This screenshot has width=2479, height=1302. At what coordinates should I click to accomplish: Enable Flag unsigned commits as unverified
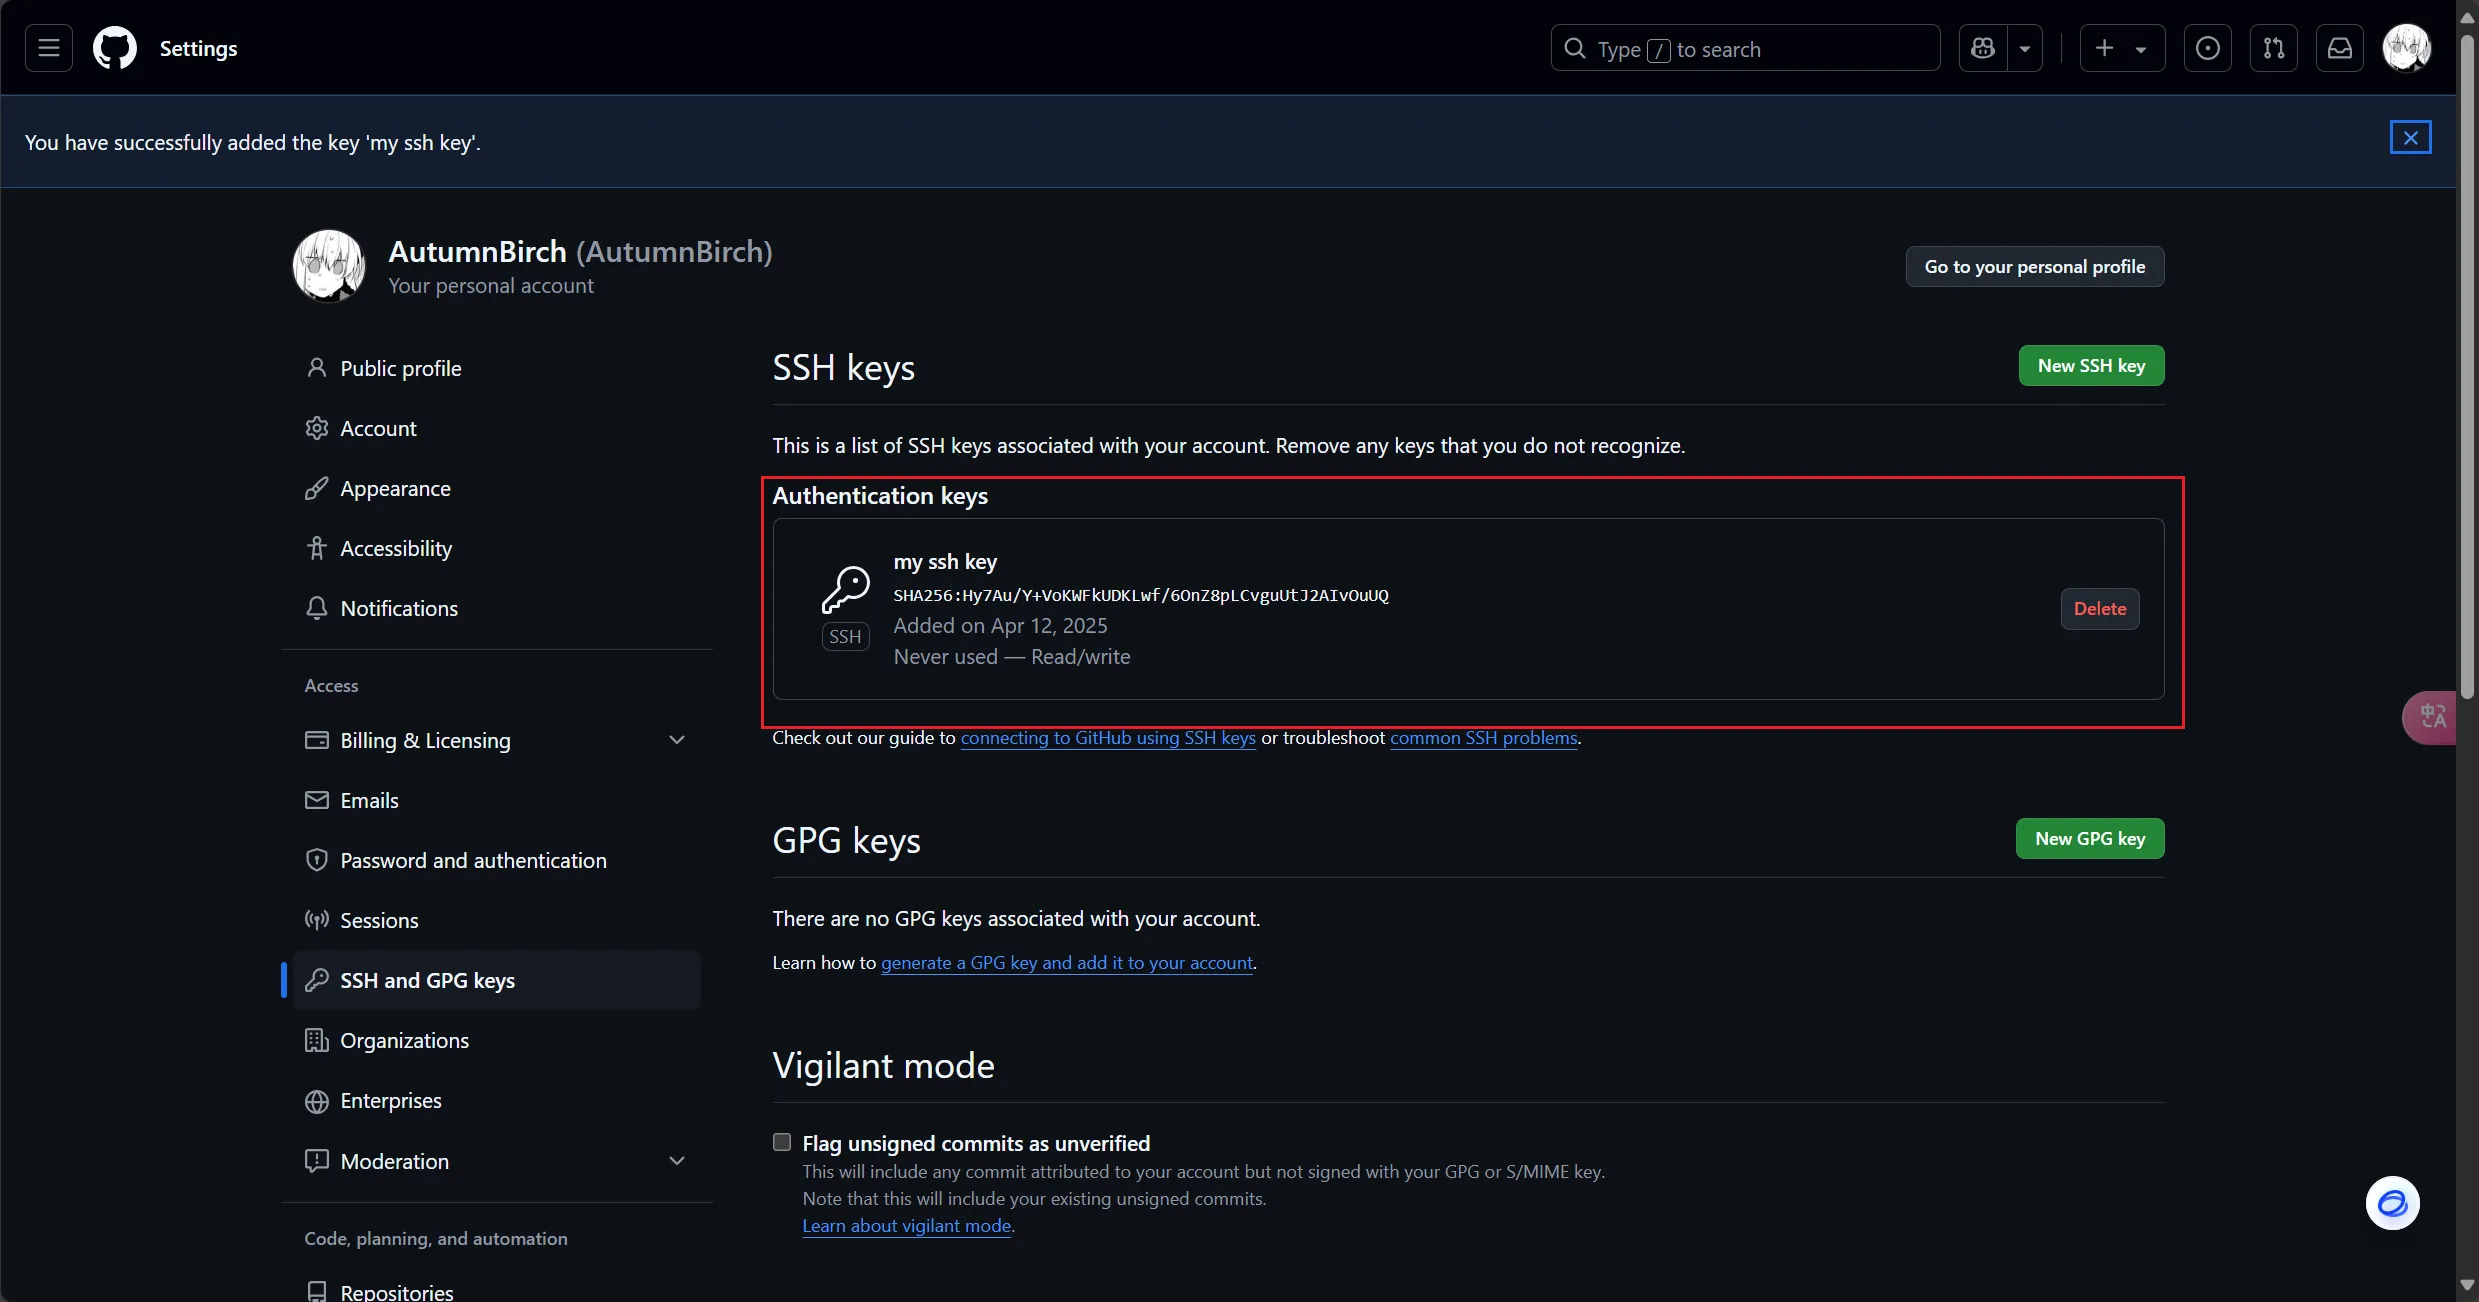point(782,1142)
